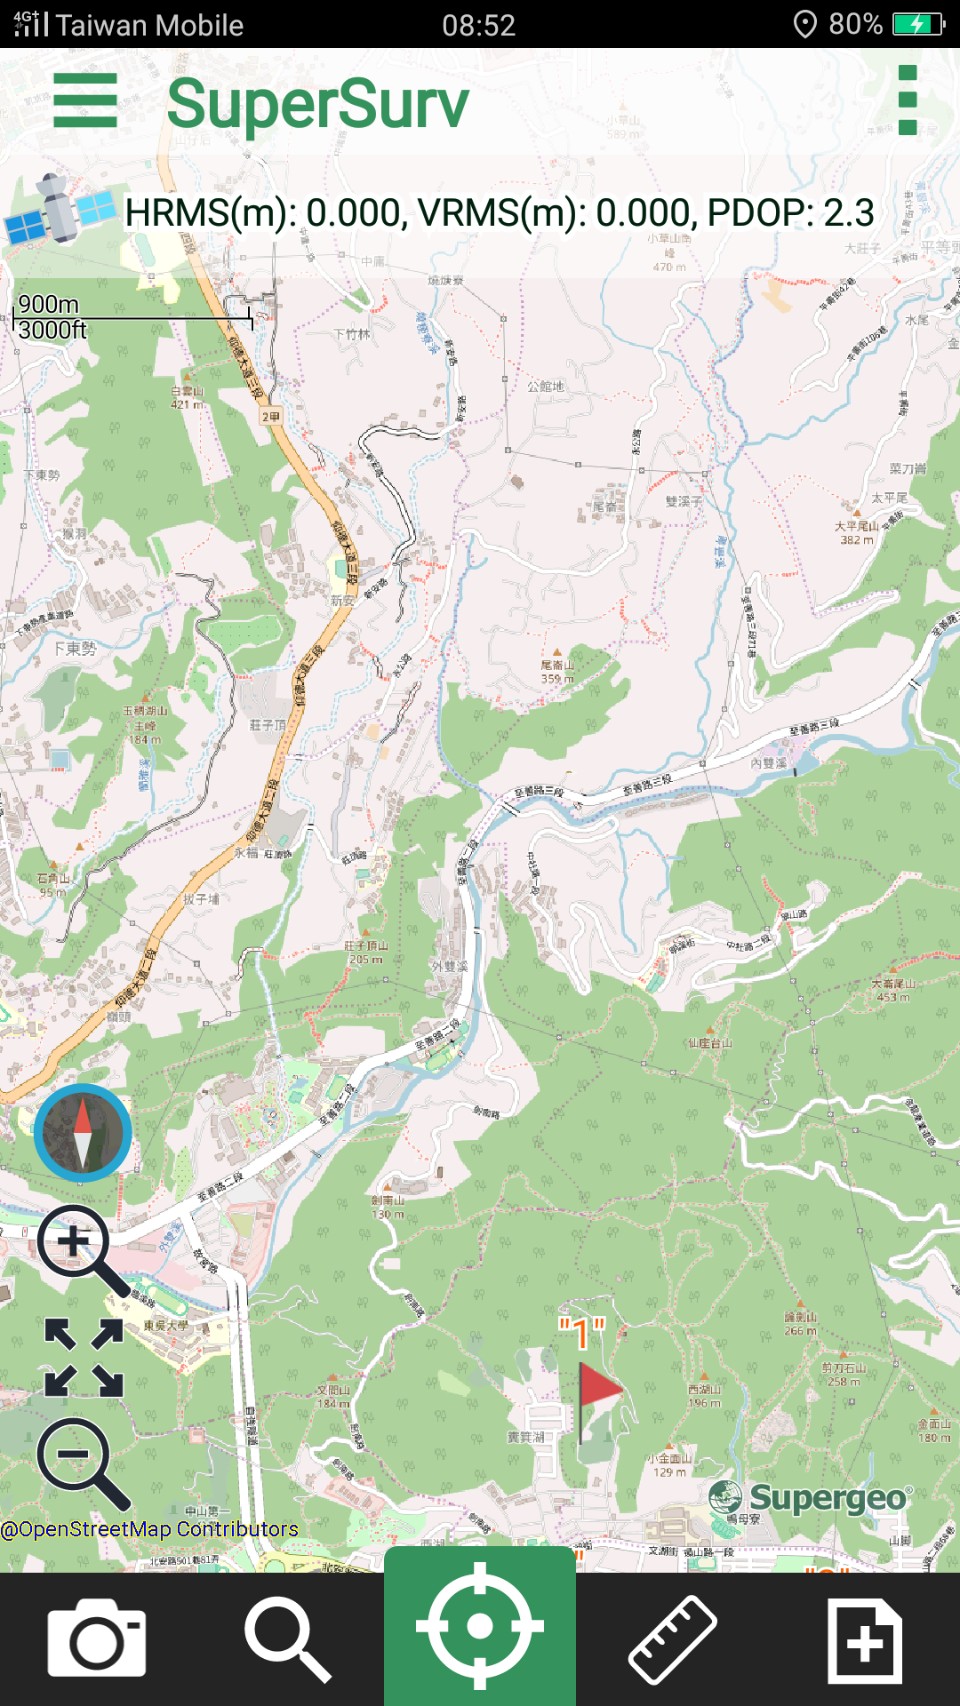Tap the OpenStreetMap Contributors attribution
The width and height of the screenshot is (960, 1706).
(x=150, y=1529)
